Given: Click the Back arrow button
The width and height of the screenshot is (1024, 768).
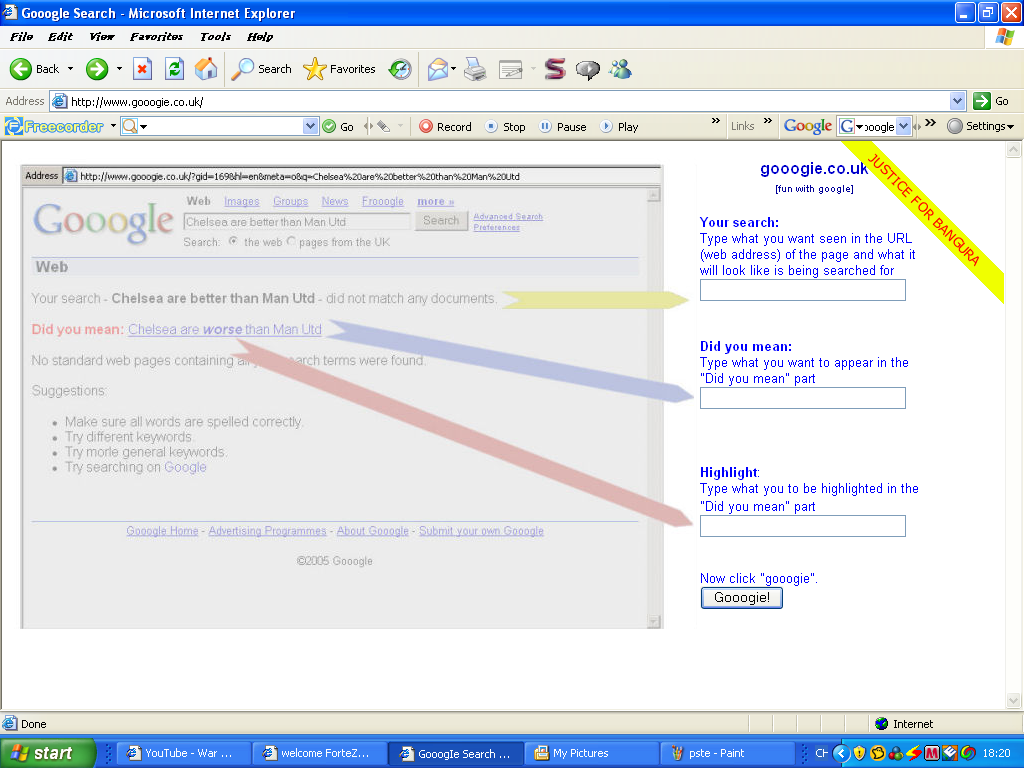Looking at the screenshot, I should [x=34, y=69].
